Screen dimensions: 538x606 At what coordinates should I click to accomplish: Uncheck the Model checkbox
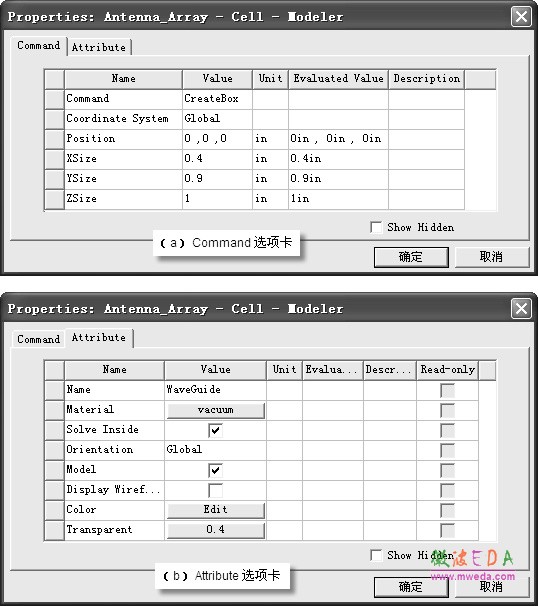215,470
